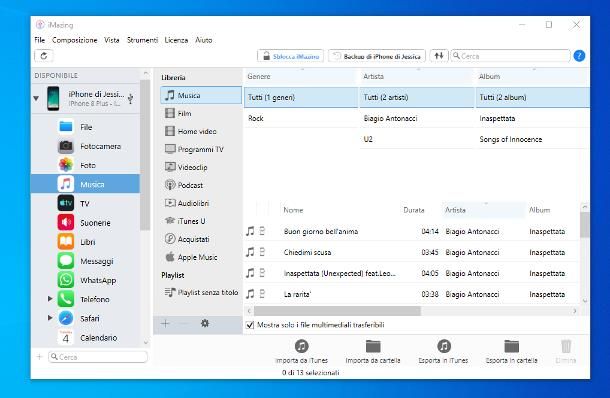This screenshot has height=398, width=610.
Task: Select Home video in Libreria
Action: click(201, 131)
